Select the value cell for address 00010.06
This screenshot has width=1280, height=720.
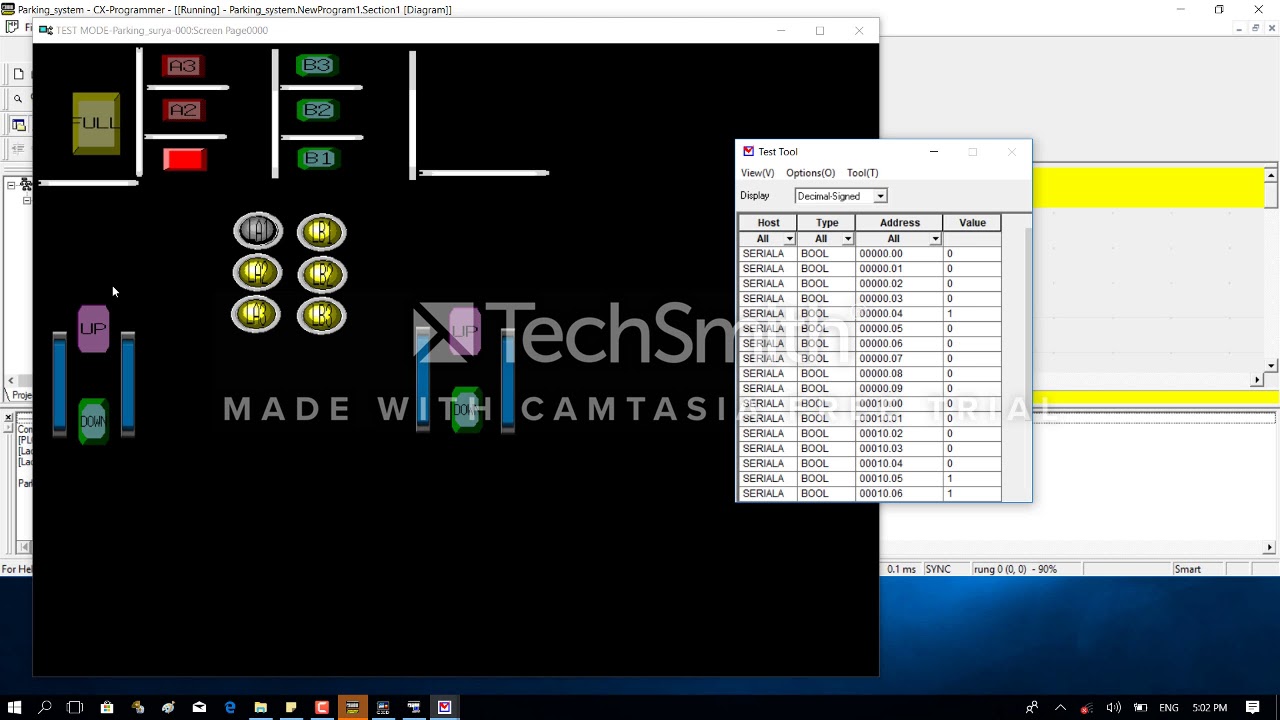(972, 494)
